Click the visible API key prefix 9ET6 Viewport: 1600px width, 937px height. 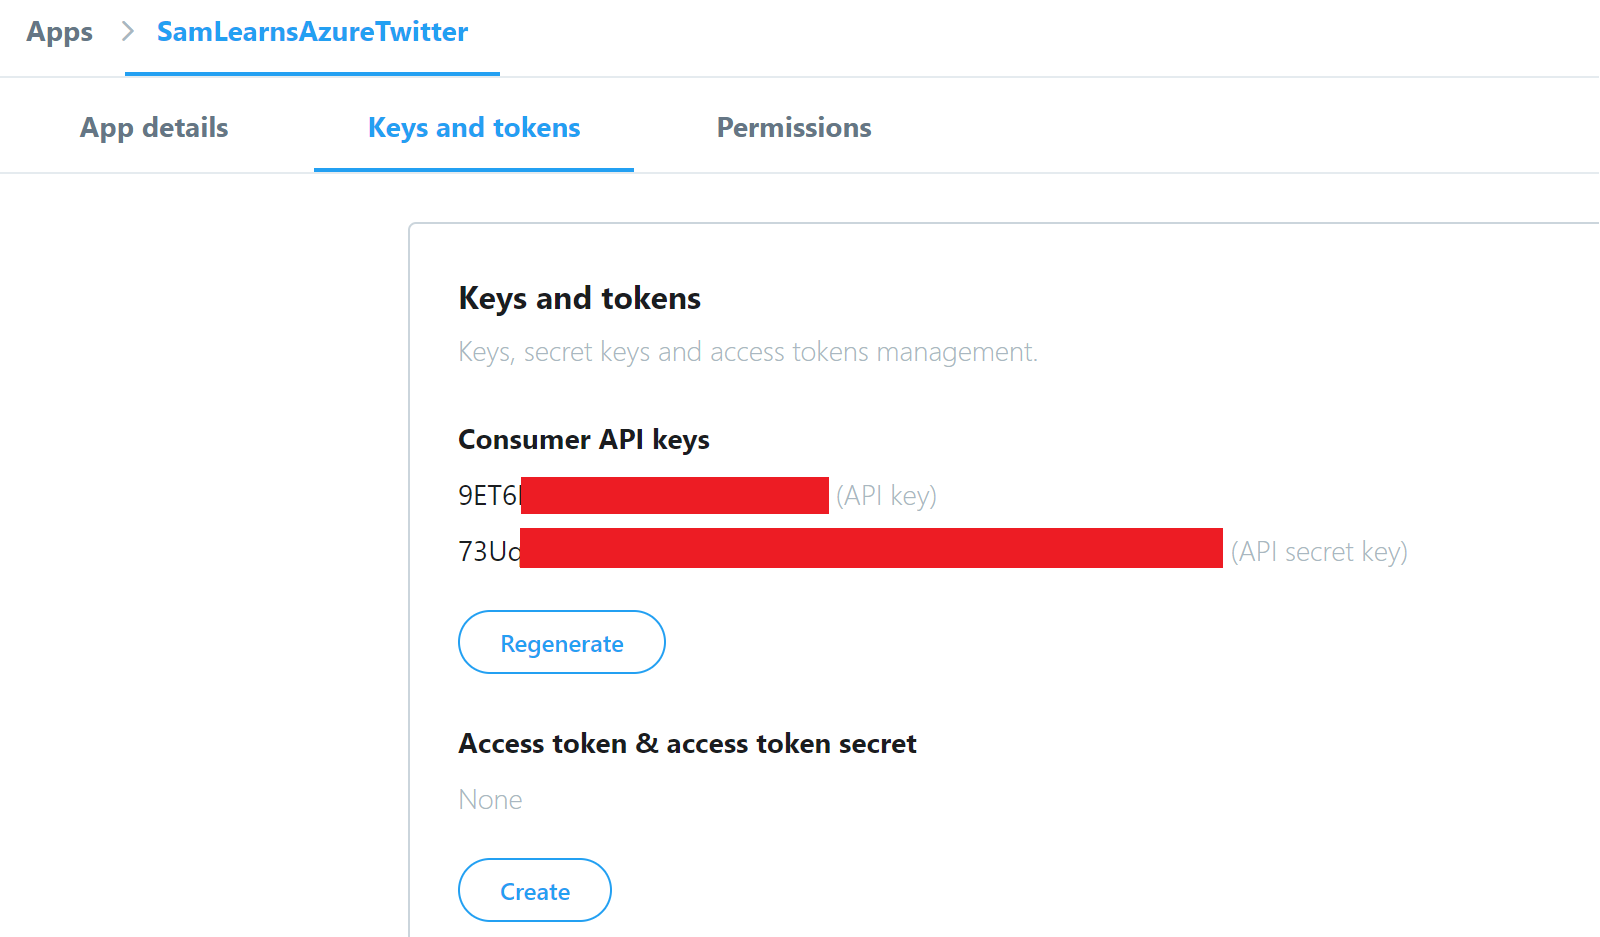(x=488, y=496)
